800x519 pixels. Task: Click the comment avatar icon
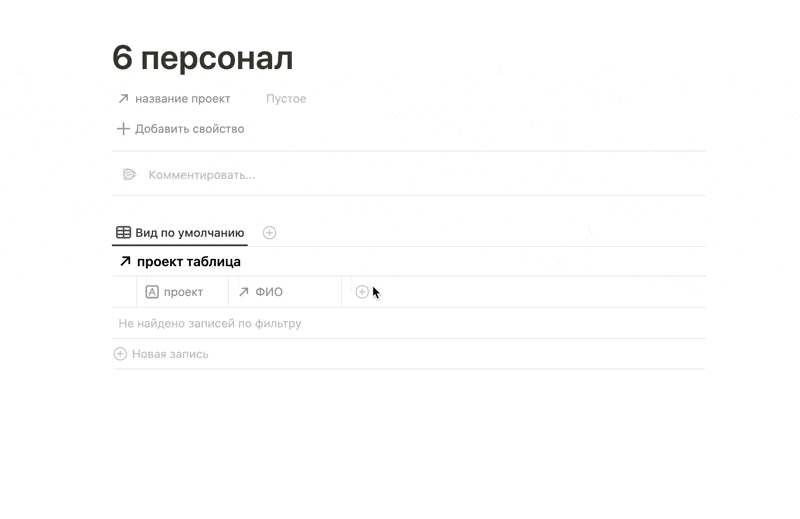pos(130,175)
